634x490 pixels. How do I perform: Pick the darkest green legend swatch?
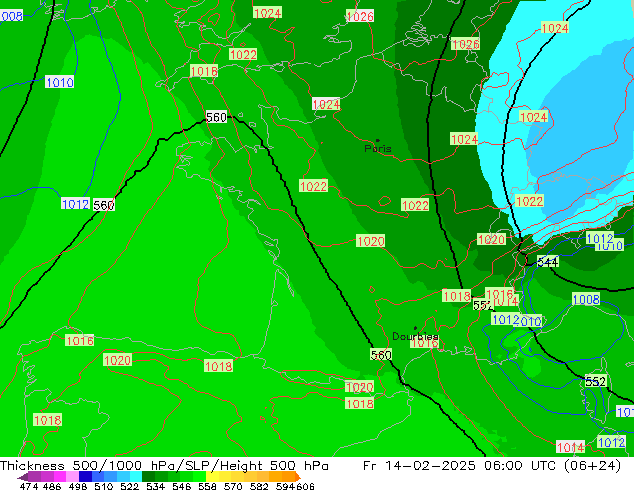(148, 476)
